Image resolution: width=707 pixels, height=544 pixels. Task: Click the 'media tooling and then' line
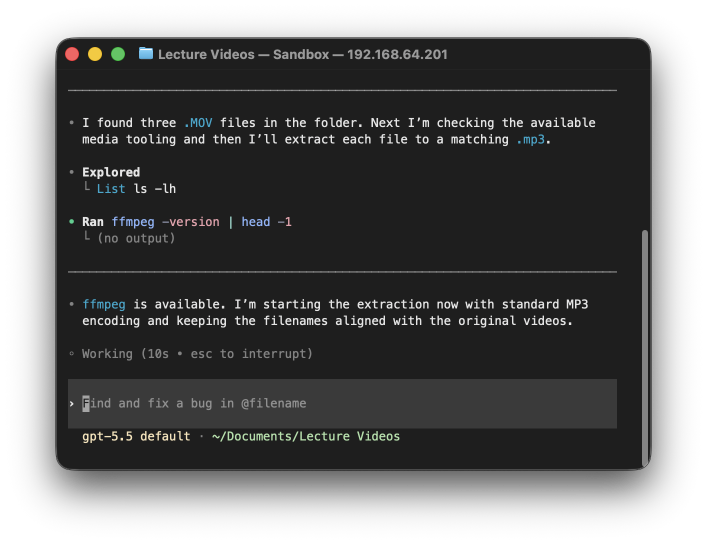(317, 139)
